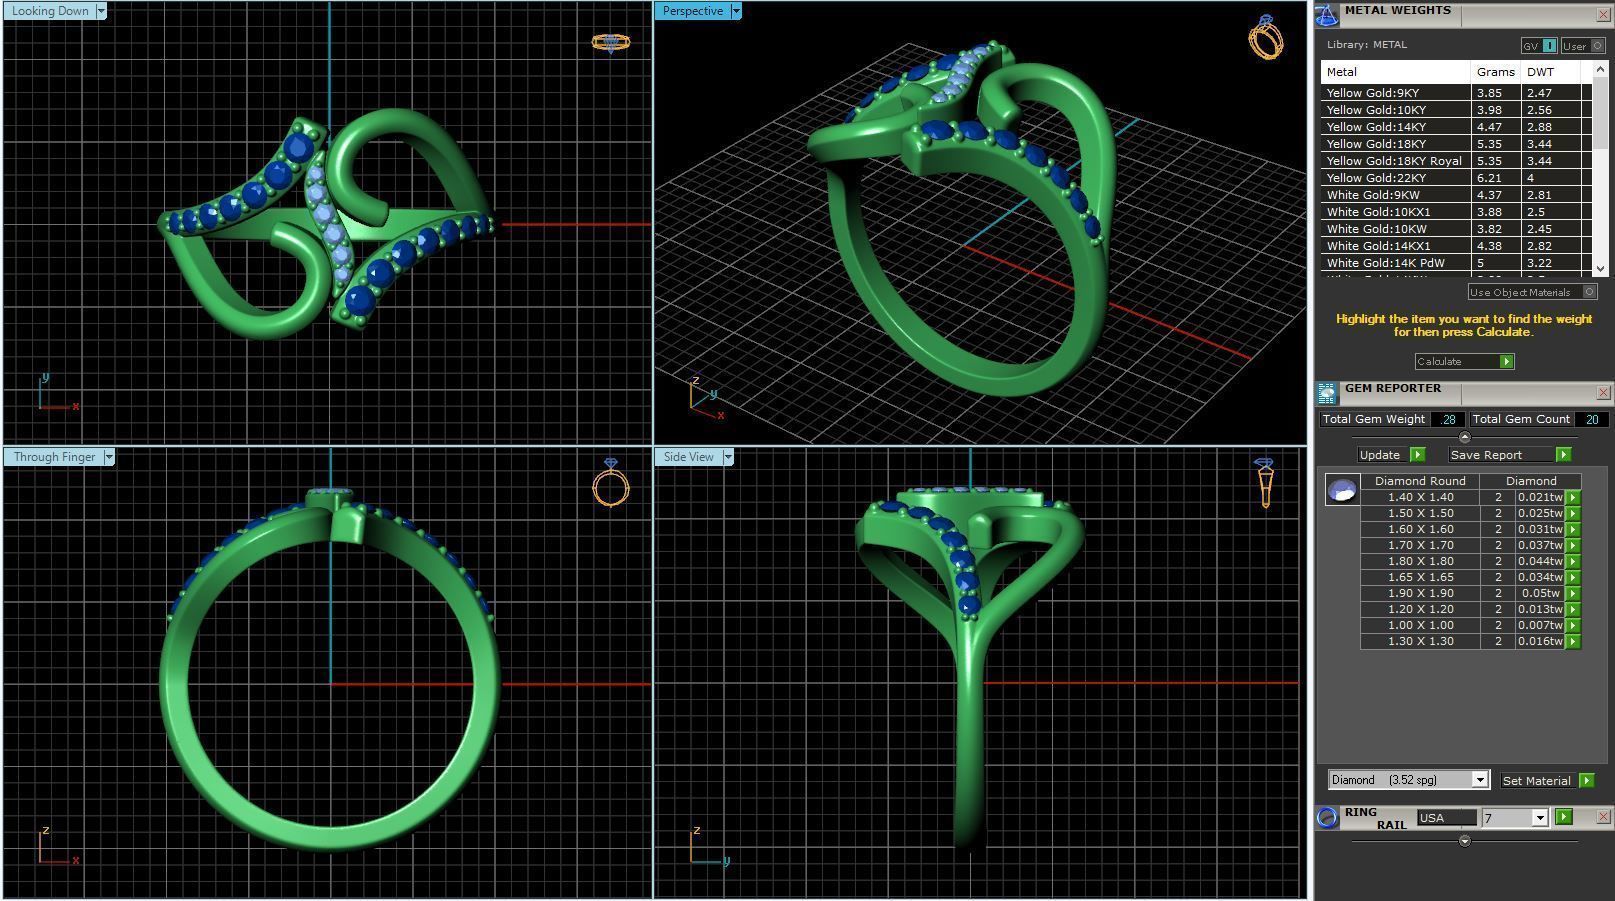Screen dimensions: 1615x901
Task: Click the Metal Weights scale icon
Action: tap(1326, 15)
